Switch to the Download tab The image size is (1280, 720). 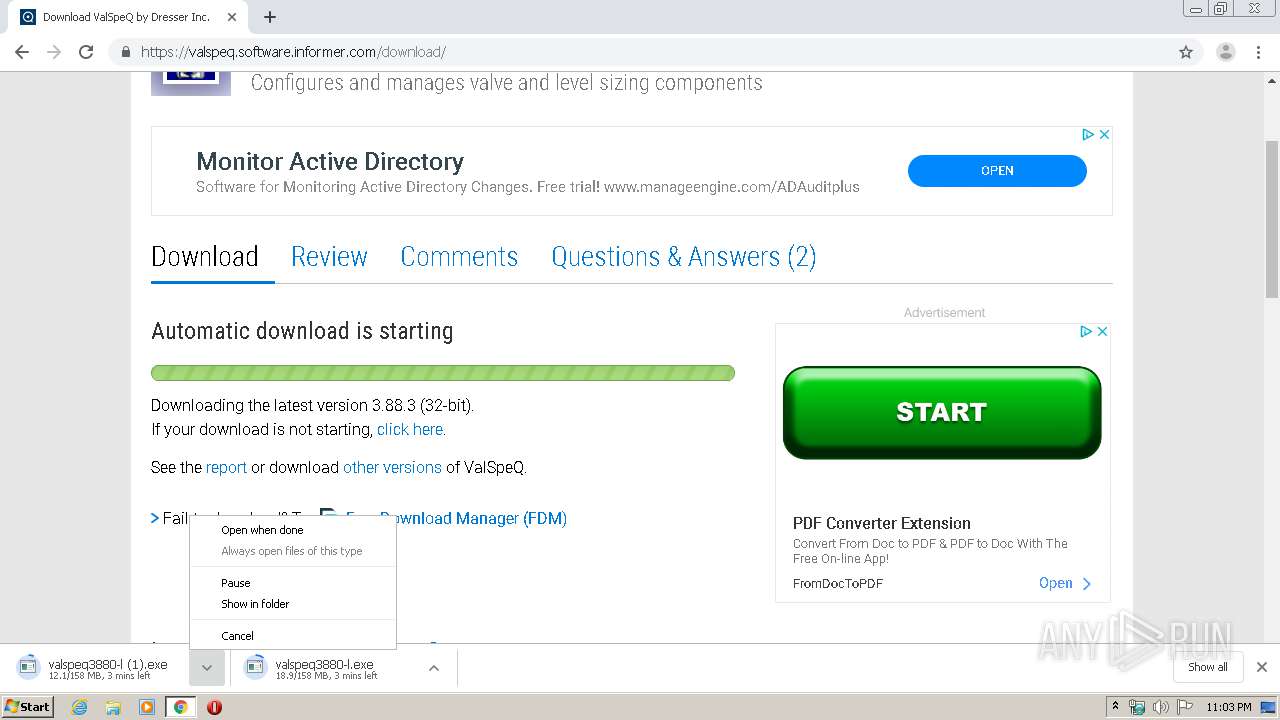205,257
